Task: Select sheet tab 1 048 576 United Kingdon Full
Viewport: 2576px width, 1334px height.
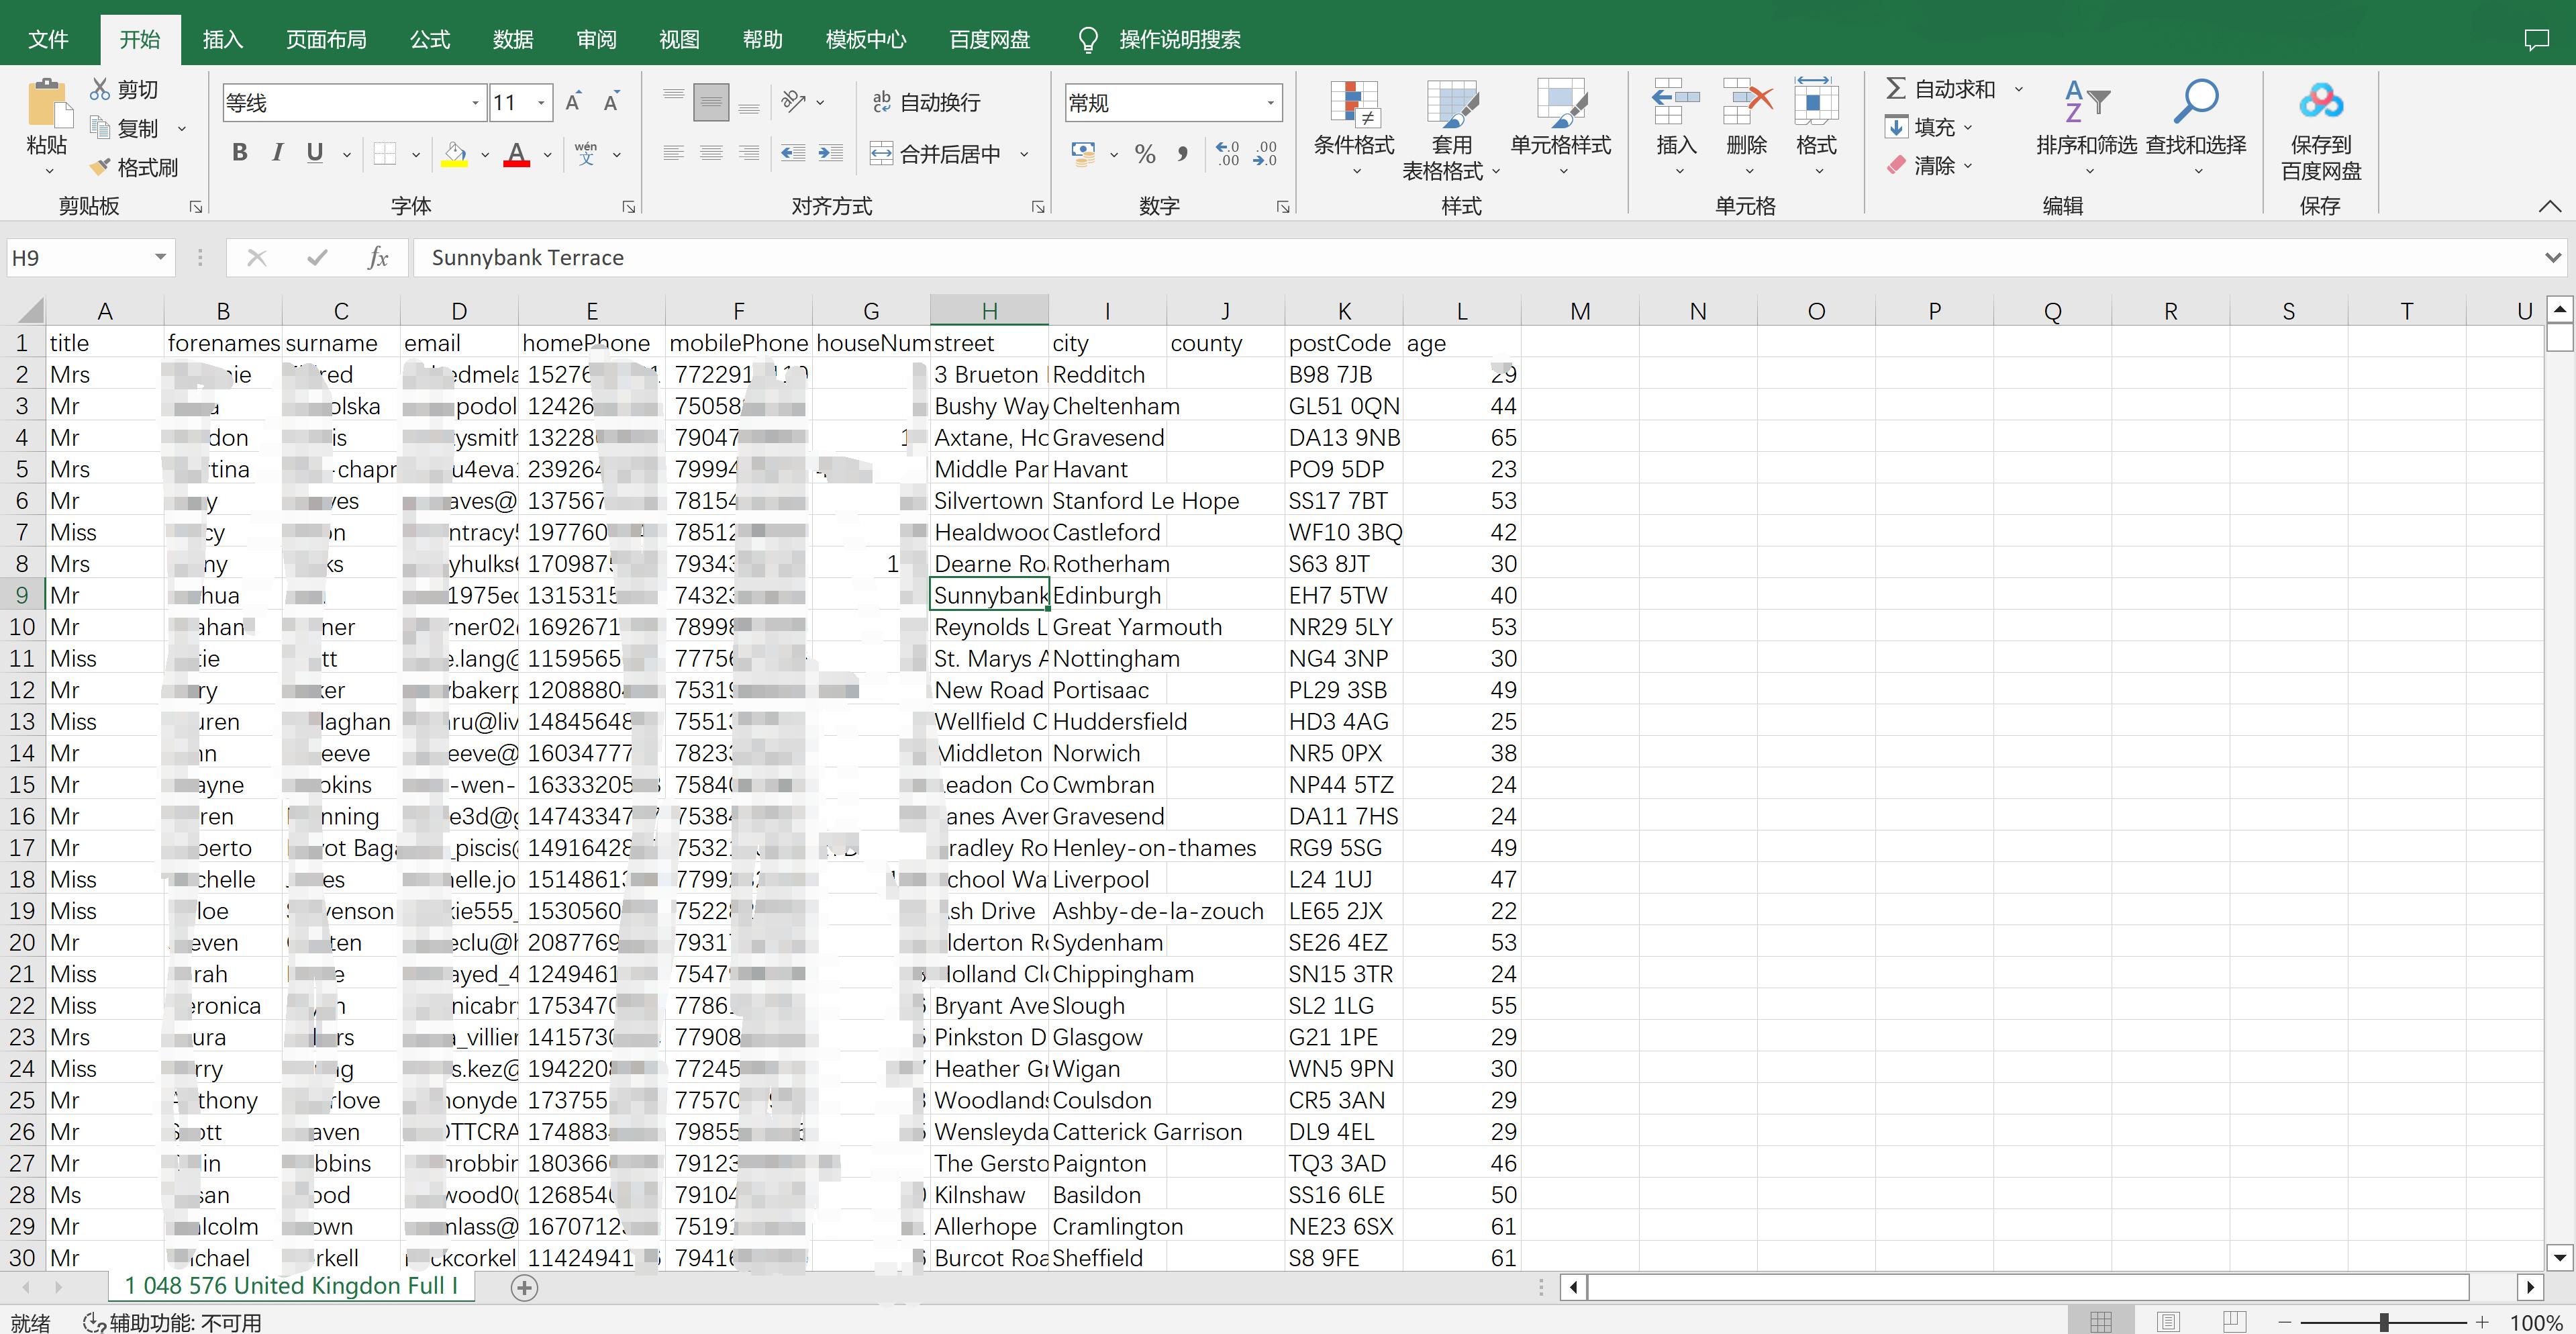Action: (x=291, y=1286)
